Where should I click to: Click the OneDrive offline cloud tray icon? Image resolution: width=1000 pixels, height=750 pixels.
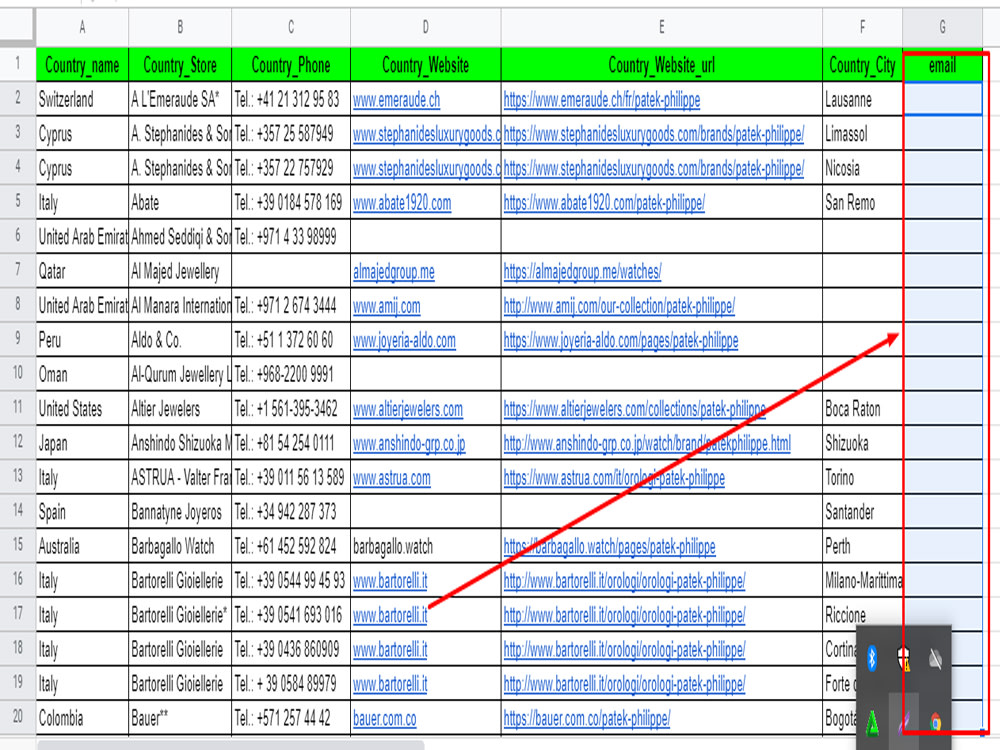click(936, 659)
